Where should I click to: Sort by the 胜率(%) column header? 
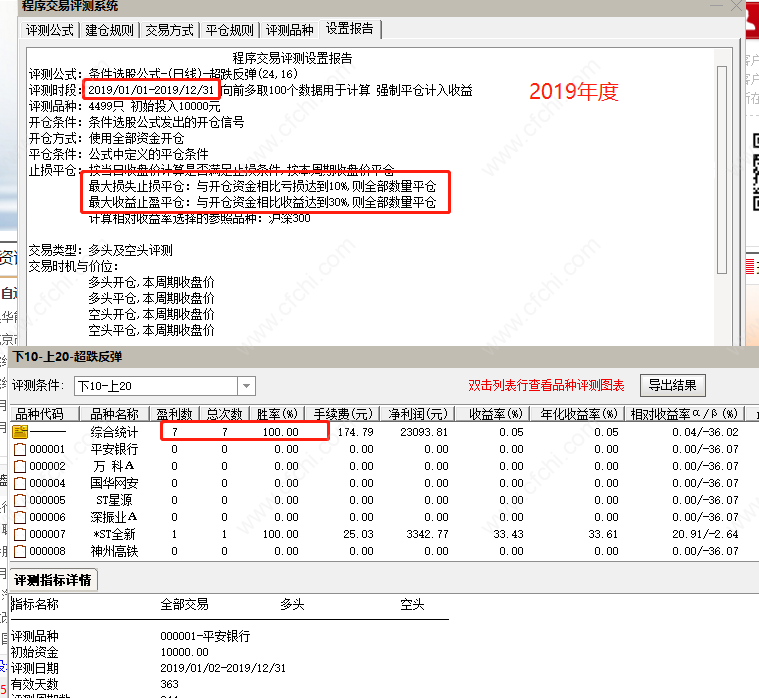pos(277,414)
